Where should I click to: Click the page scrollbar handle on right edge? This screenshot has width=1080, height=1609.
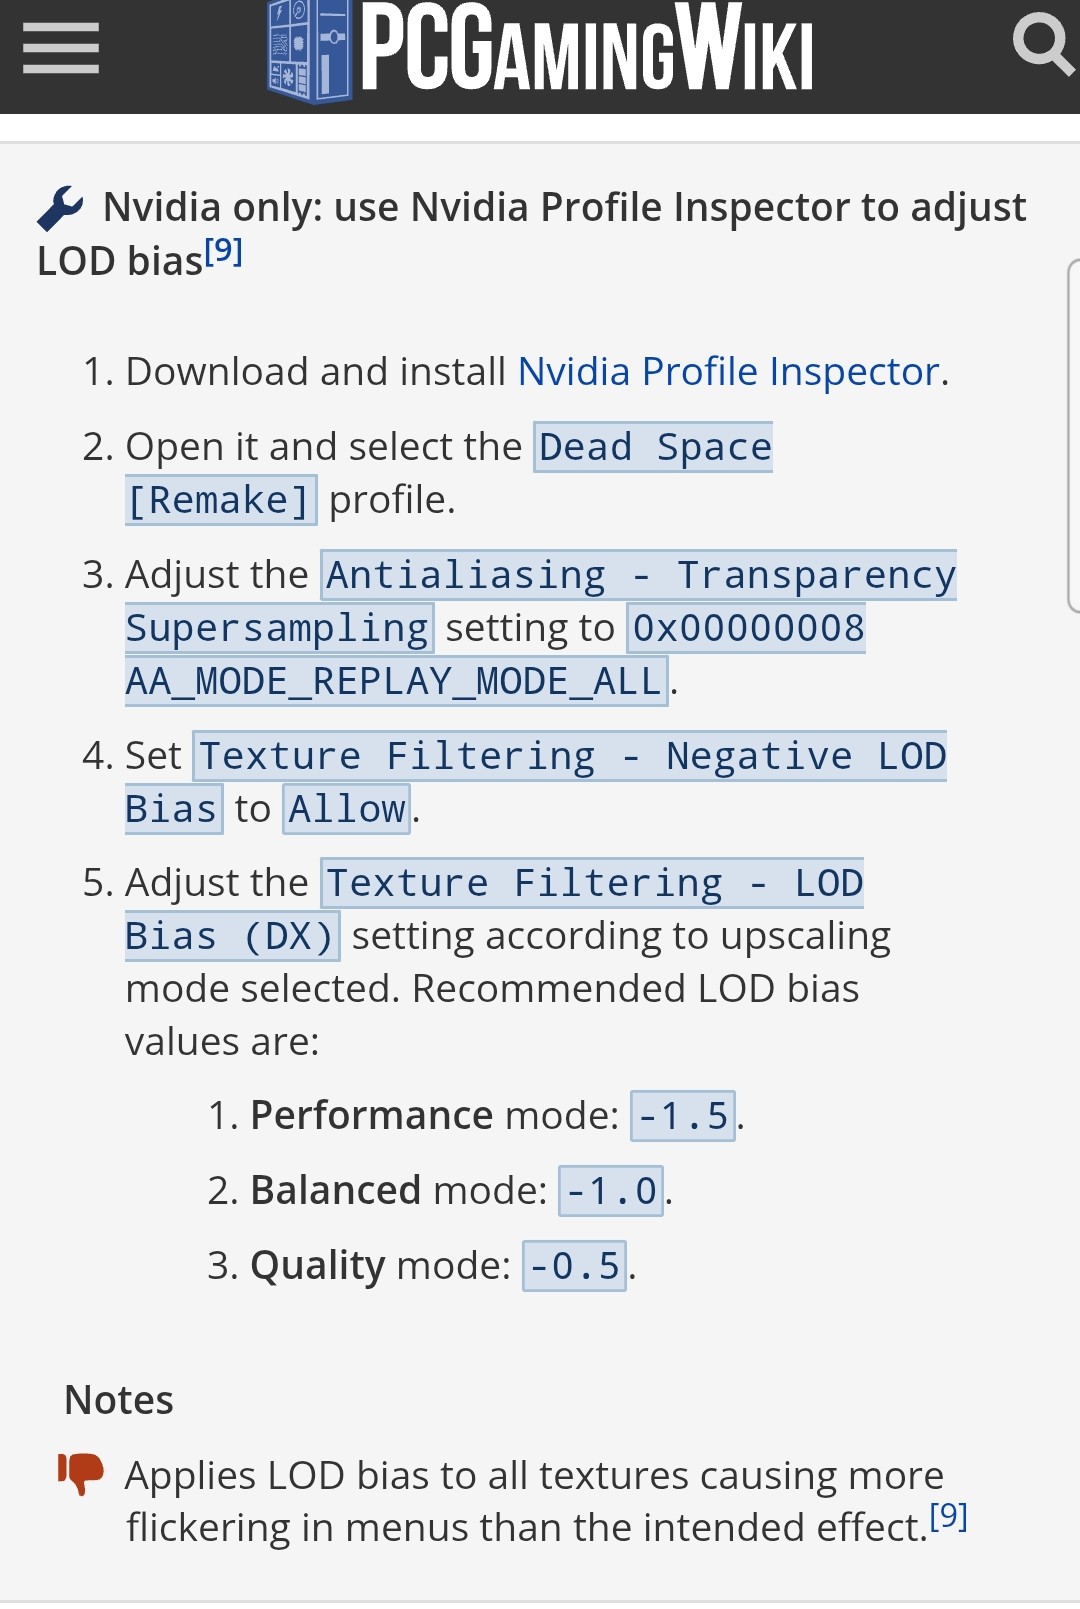coord(1073,435)
